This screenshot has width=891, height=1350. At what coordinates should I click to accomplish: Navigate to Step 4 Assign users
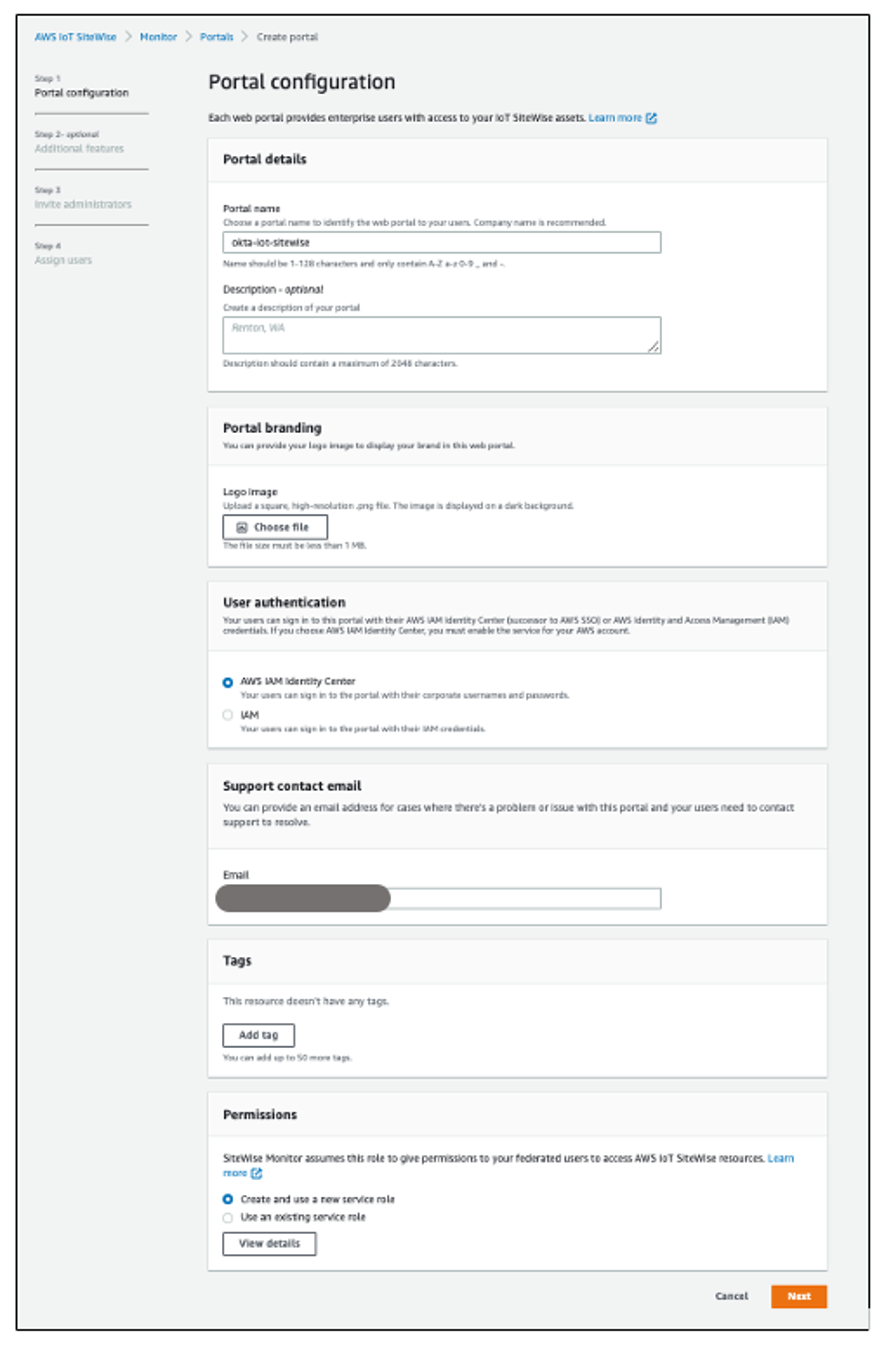pos(64,259)
